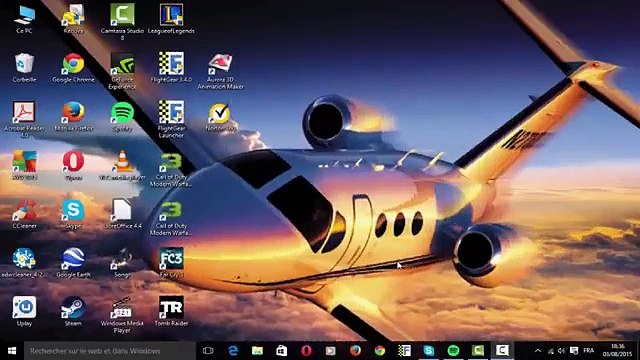Screen dimensions: 640x360
Task: Select the FlightGear Launcher desktop shortcut
Action: (171, 119)
